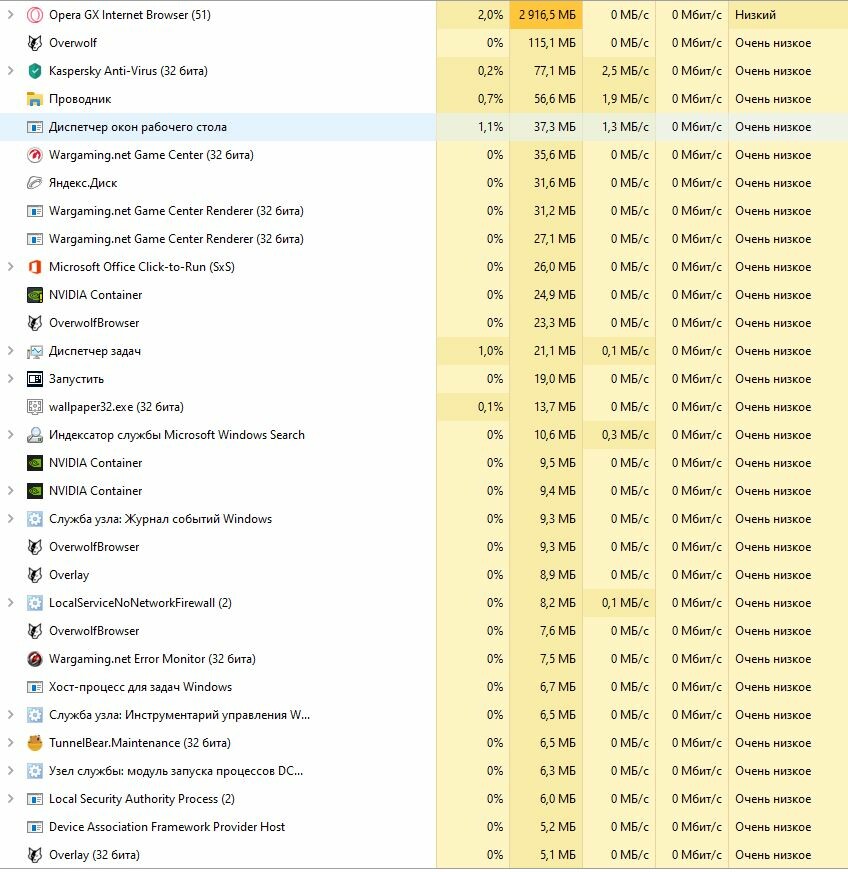Click the Запустить icon
The width and height of the screenshot is (848, 872).
pos(34,379)
